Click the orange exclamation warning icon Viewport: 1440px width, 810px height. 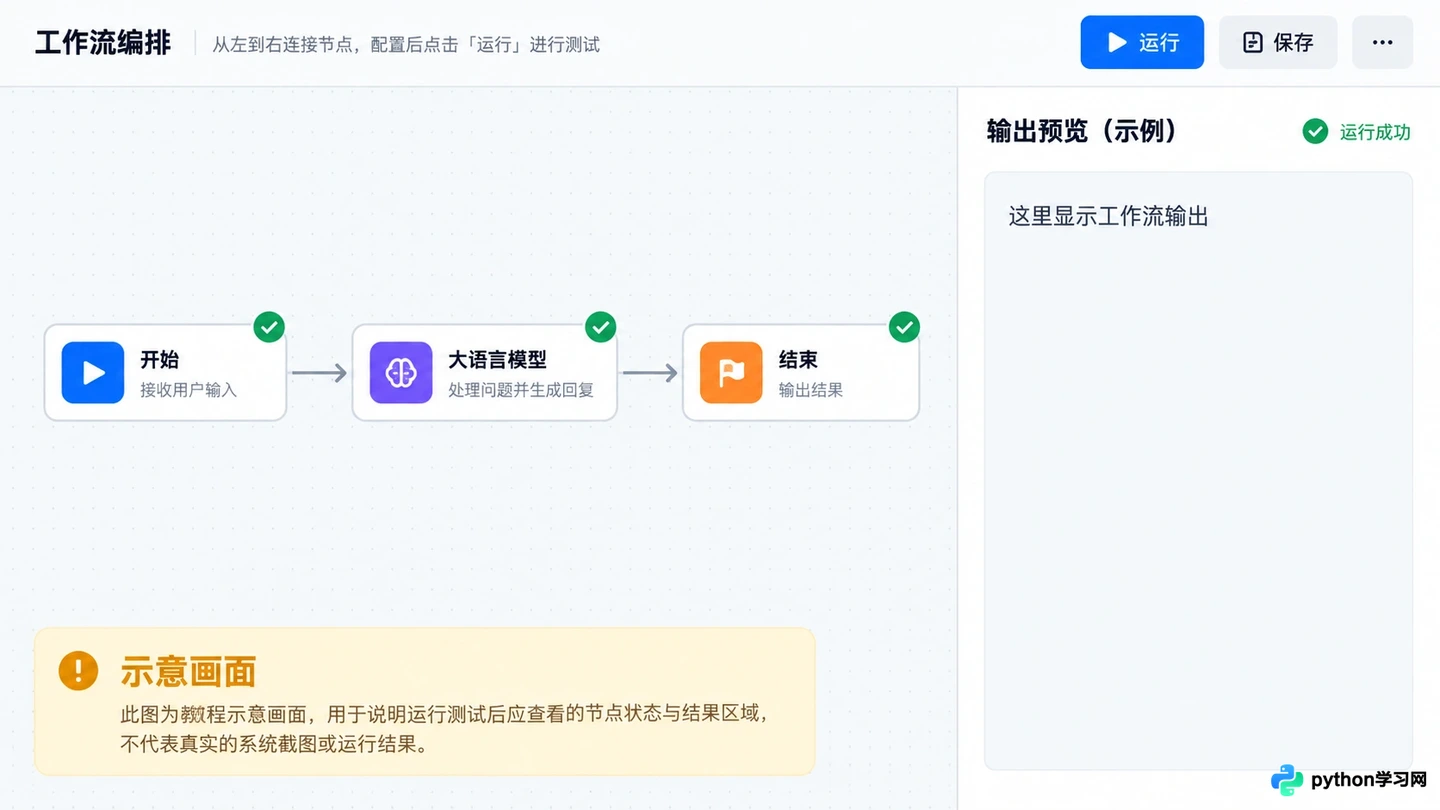point(78,670)
